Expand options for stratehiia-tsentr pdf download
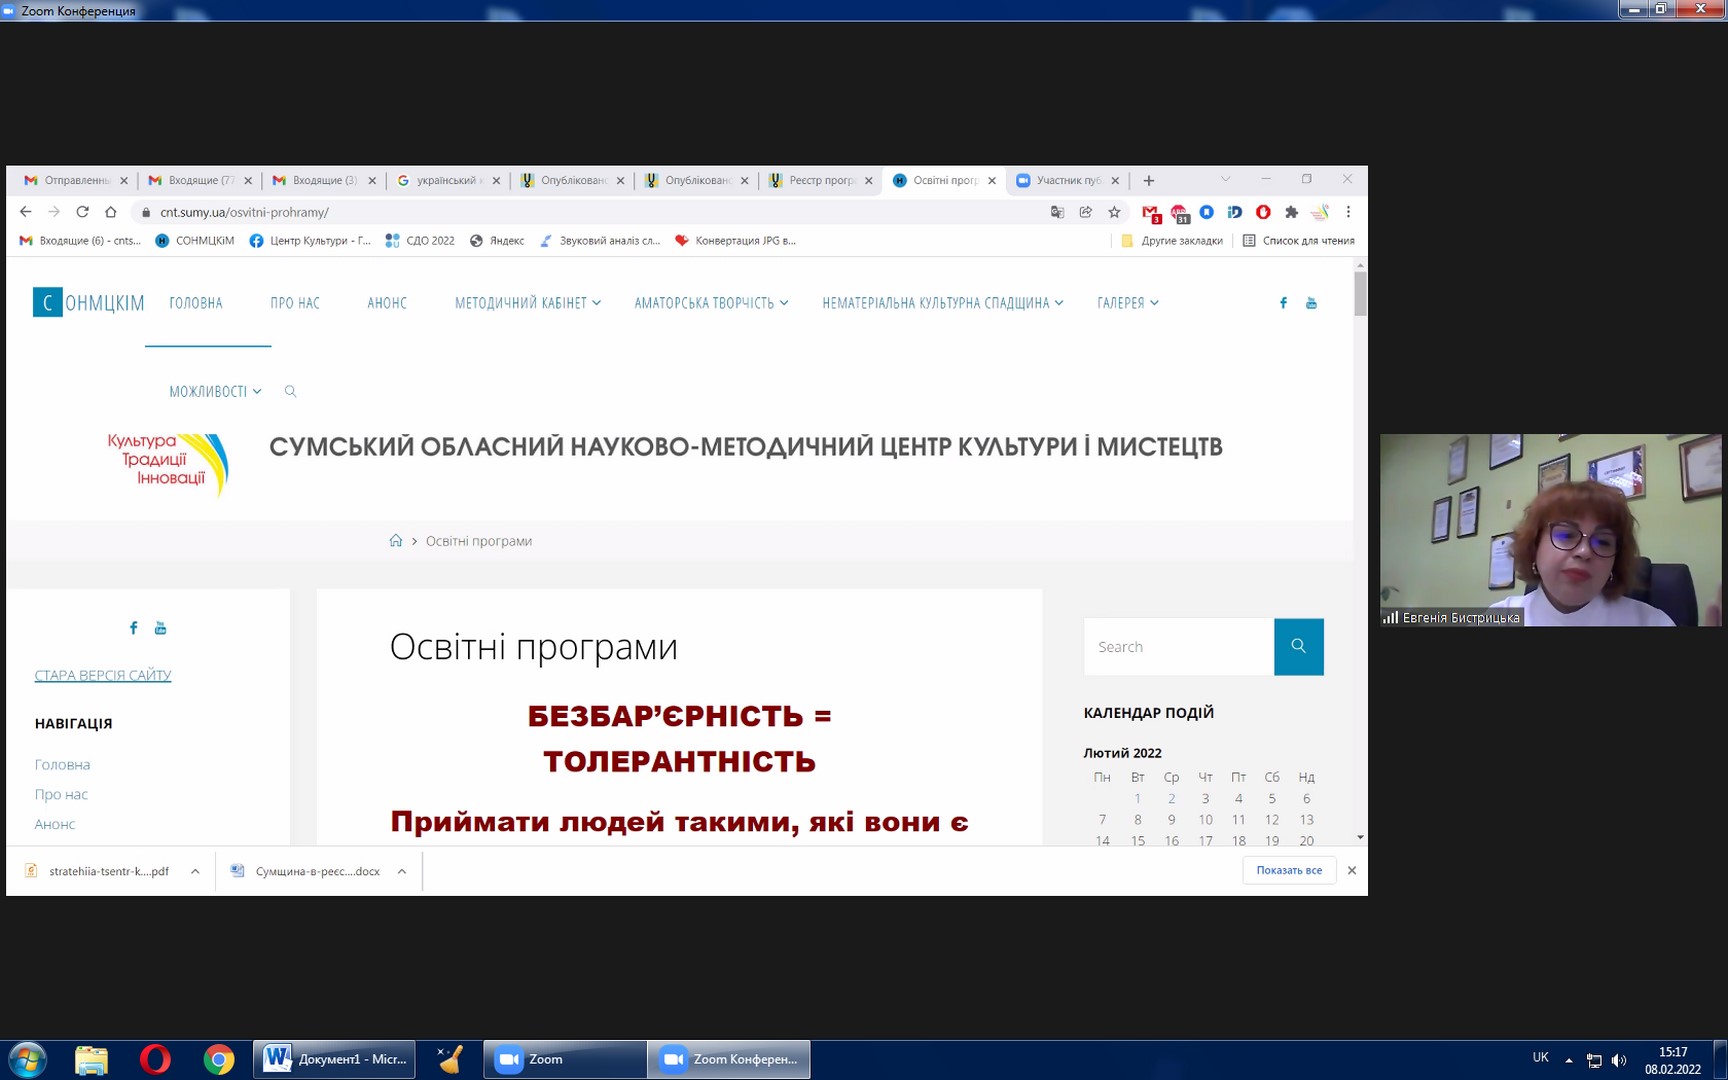This screenshot has height=1080, width=1728. tap(195, 871)
